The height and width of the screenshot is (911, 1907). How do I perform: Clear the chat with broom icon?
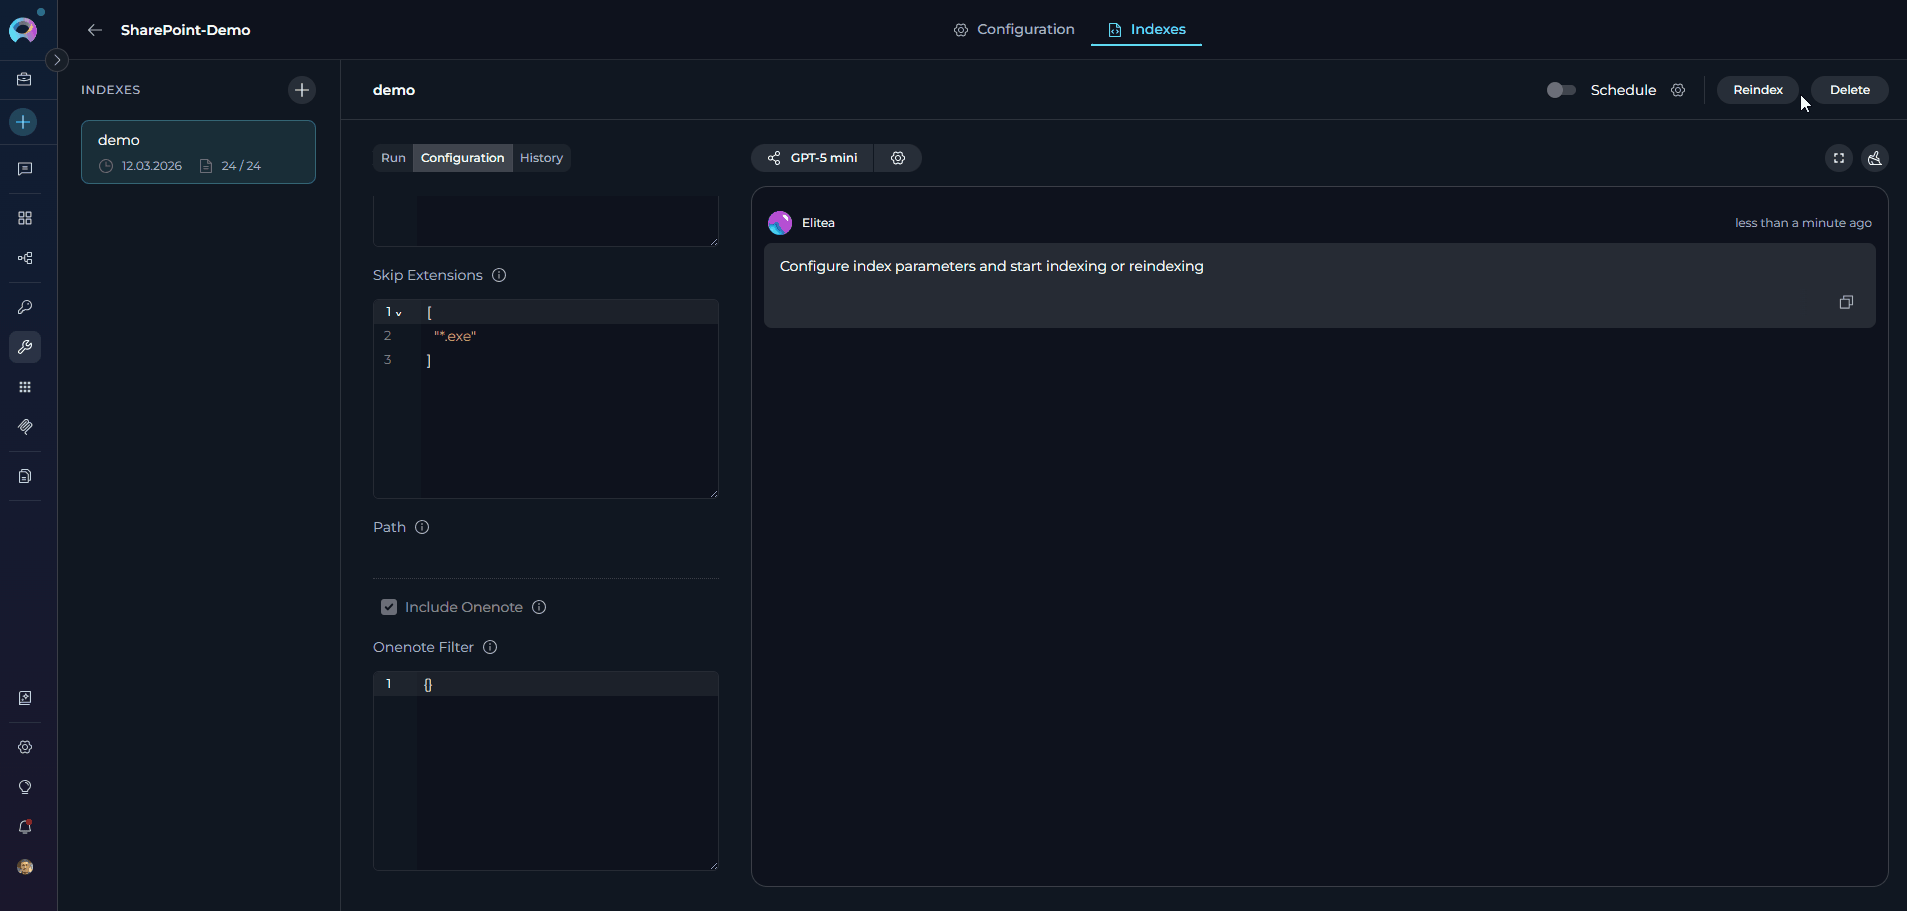pos(1874,158)
